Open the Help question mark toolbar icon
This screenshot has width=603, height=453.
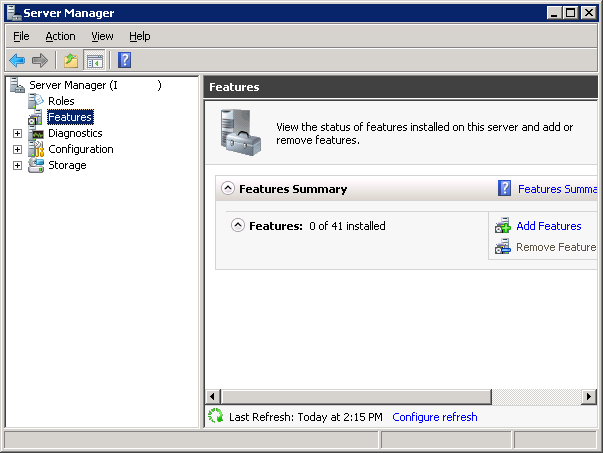pyautogui.click(x=124, y=60)
